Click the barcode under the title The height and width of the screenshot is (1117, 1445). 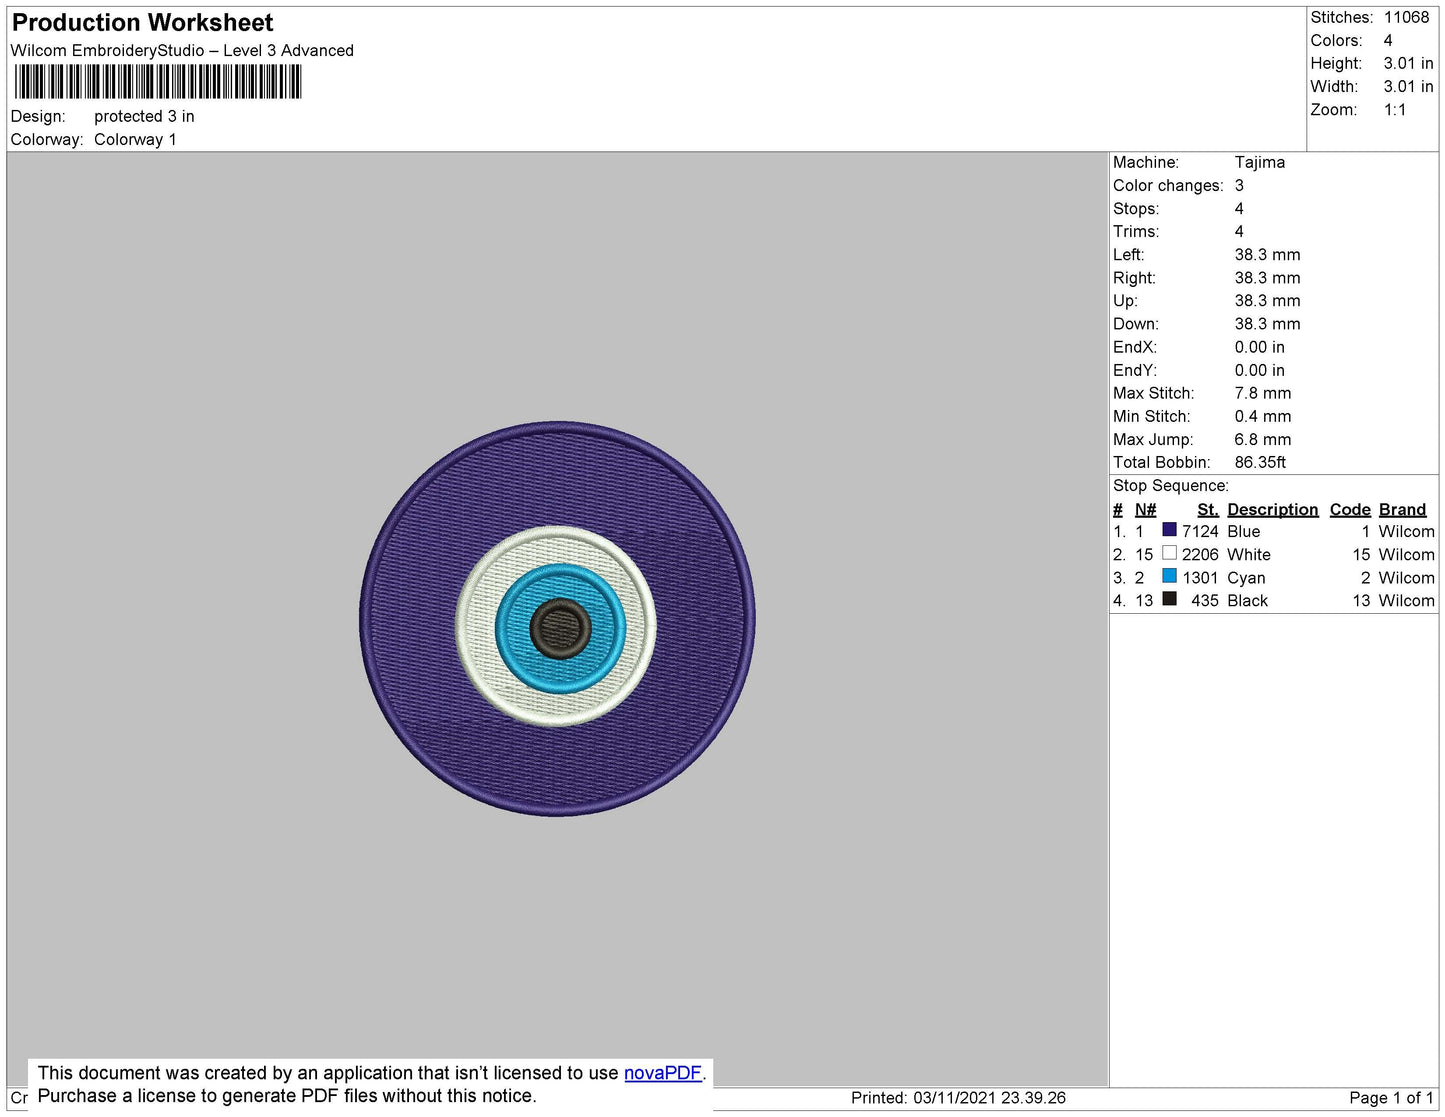click(158, 82)
